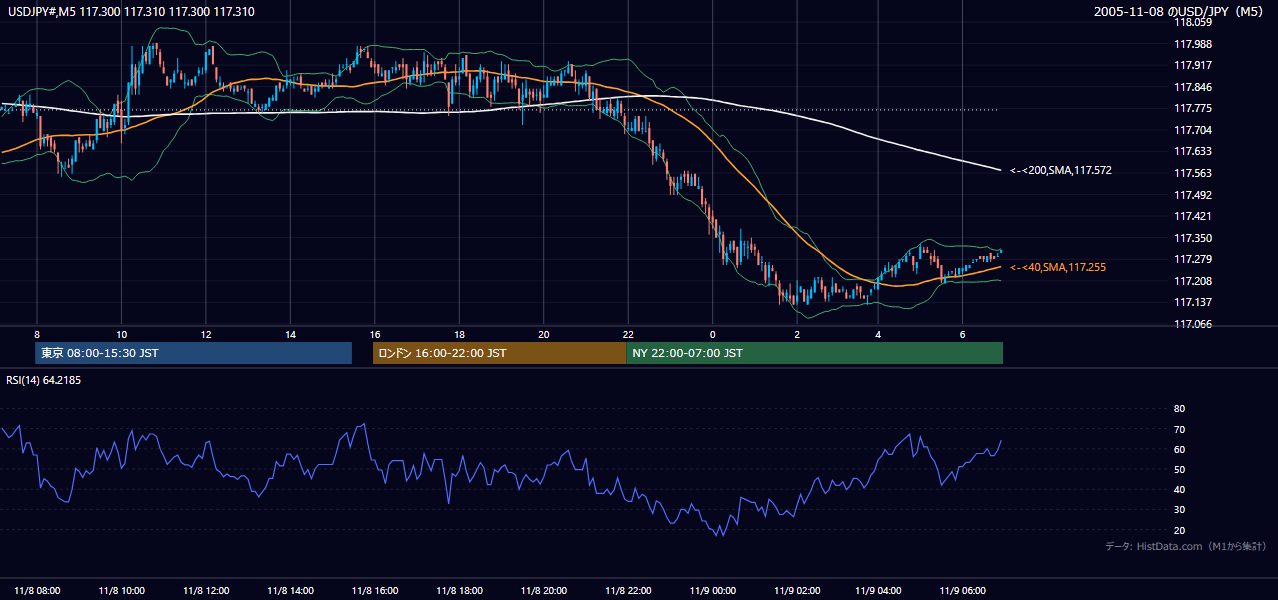Click hour label 12 under the price chart
1278x600 pixels.
tap(205, 334)
